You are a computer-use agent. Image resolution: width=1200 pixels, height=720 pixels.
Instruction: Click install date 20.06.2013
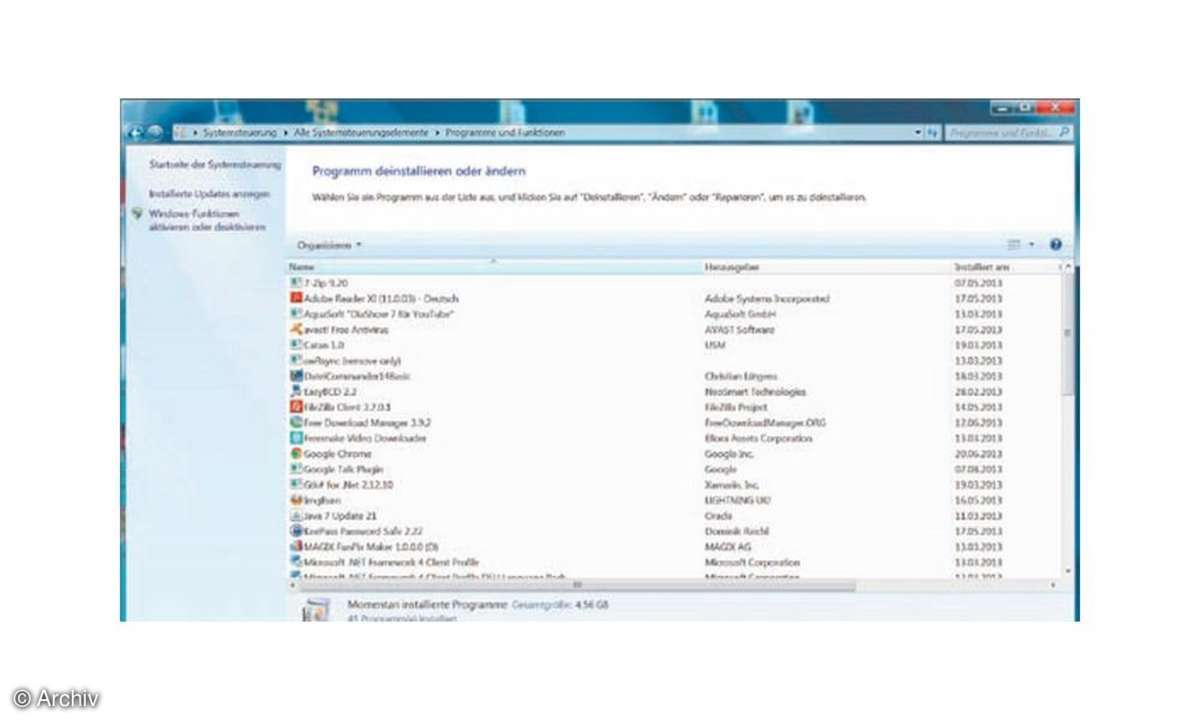(978, 454)
